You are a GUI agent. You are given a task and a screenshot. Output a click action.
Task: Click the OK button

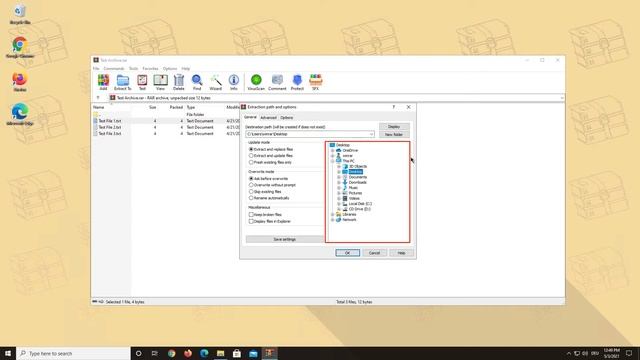pos(348,253)
